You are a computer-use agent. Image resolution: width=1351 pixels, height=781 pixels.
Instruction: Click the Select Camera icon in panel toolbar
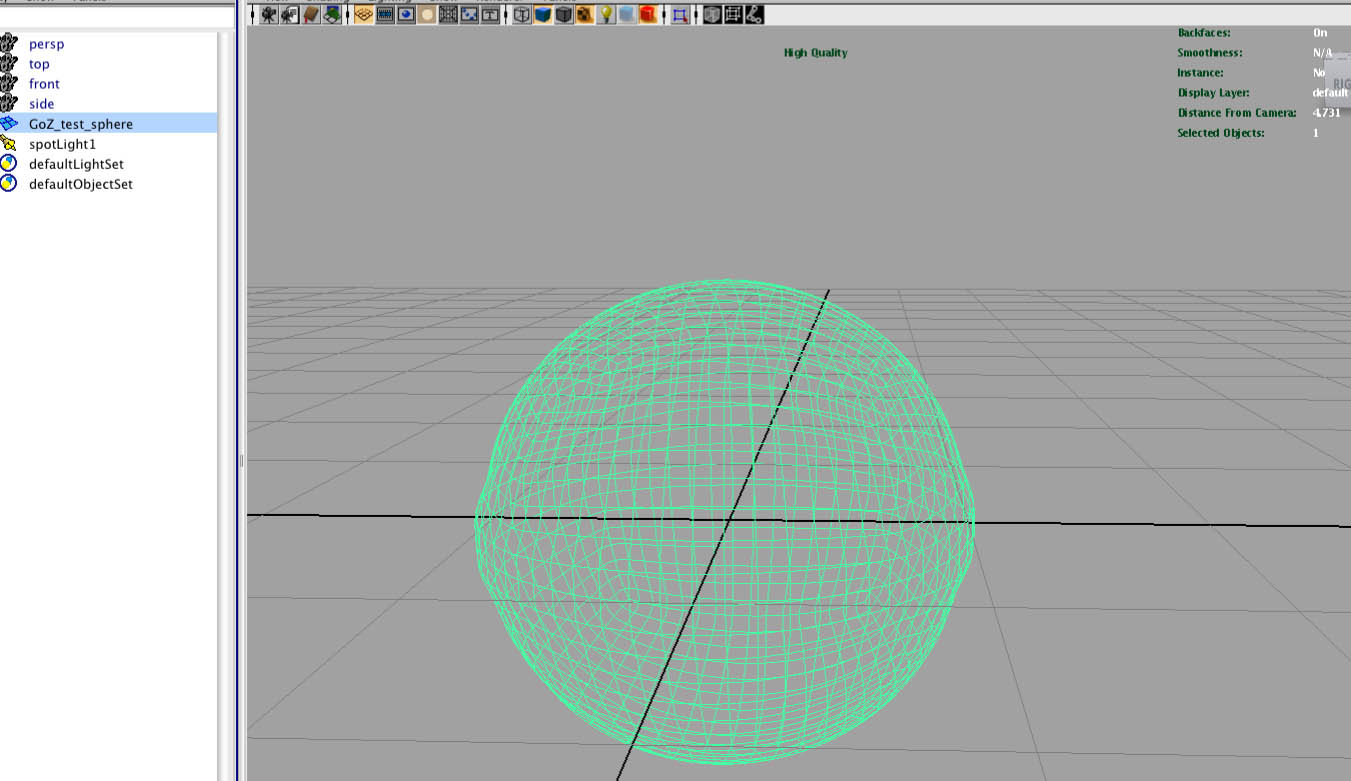(x=269, y=15)
